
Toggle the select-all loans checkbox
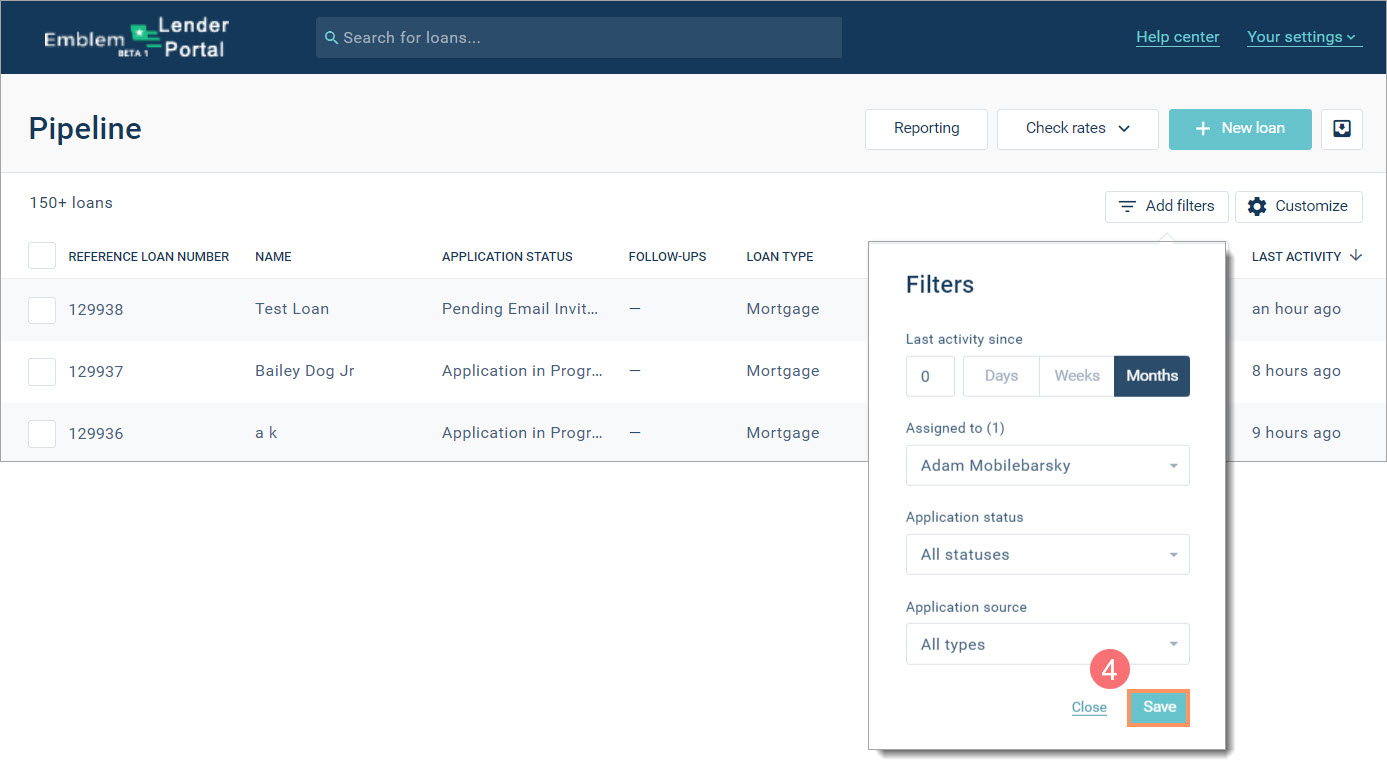[x=42, y=256]
